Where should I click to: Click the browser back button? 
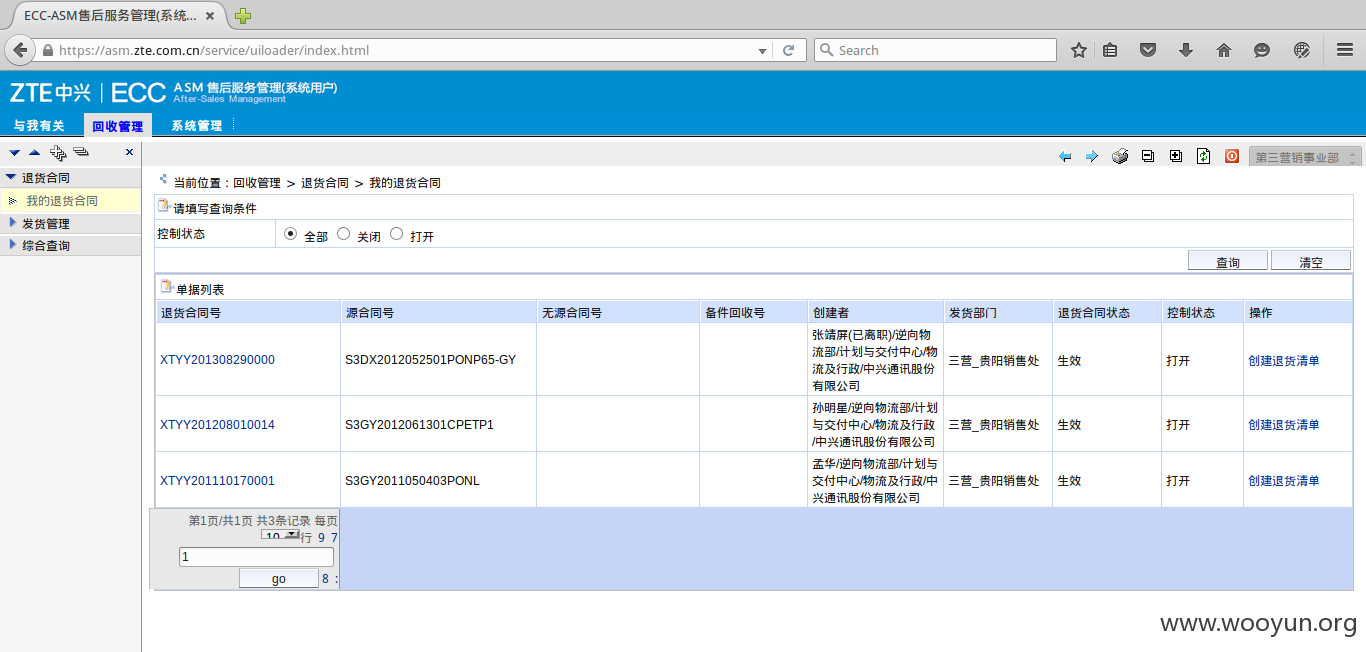point(20,50)
